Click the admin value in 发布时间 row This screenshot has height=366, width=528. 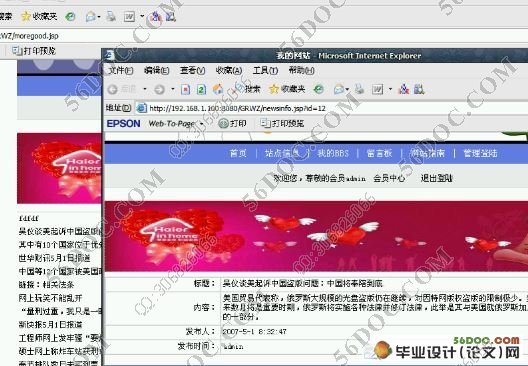coord(233,346)
